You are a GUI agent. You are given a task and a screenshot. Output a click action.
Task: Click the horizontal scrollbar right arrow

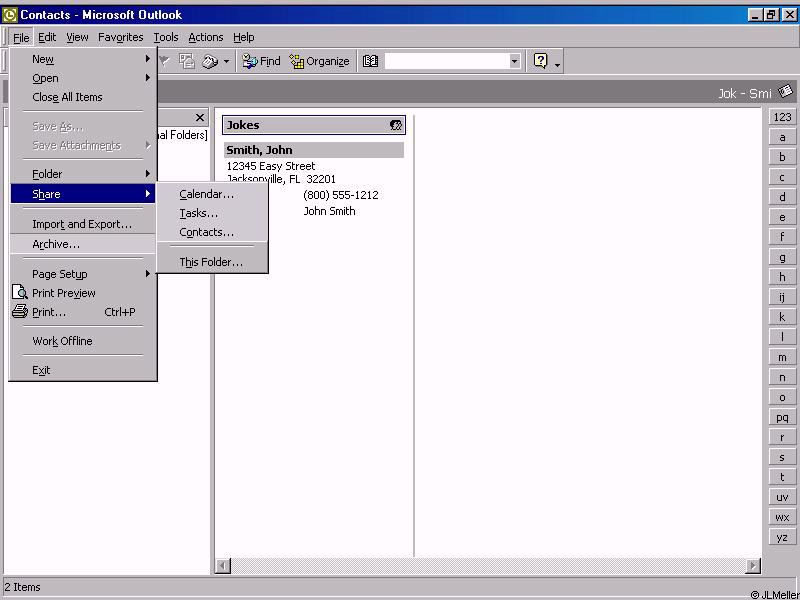[753, 565]
